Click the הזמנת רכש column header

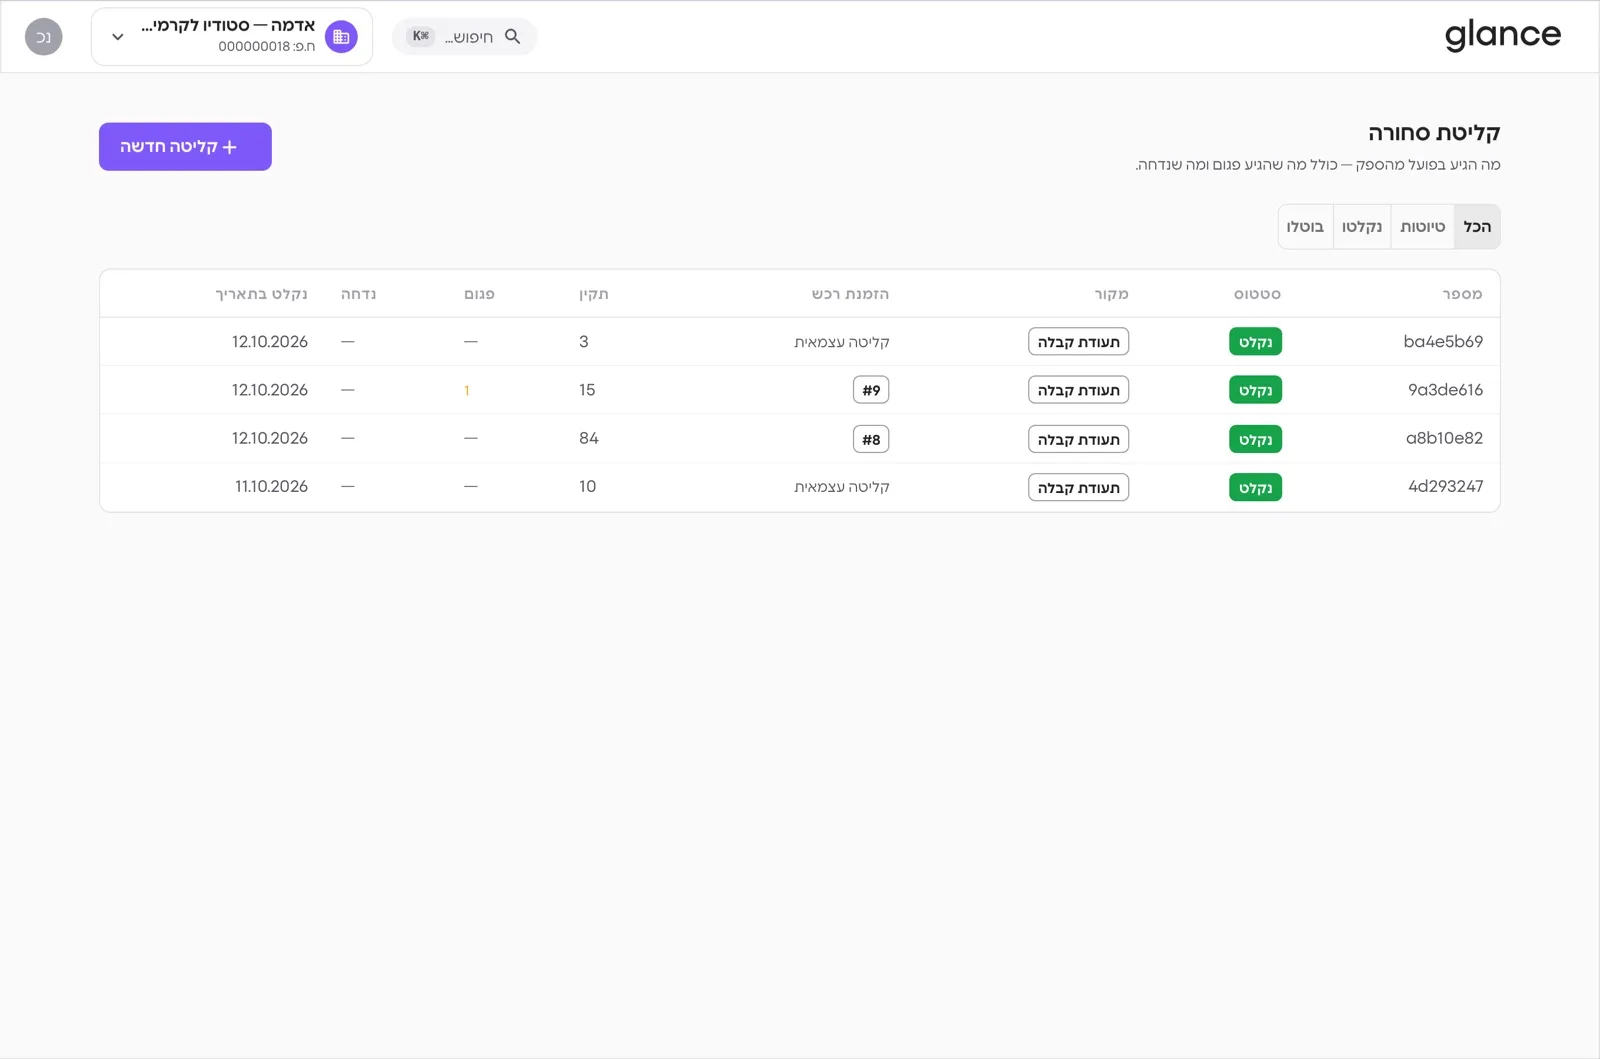850,294
